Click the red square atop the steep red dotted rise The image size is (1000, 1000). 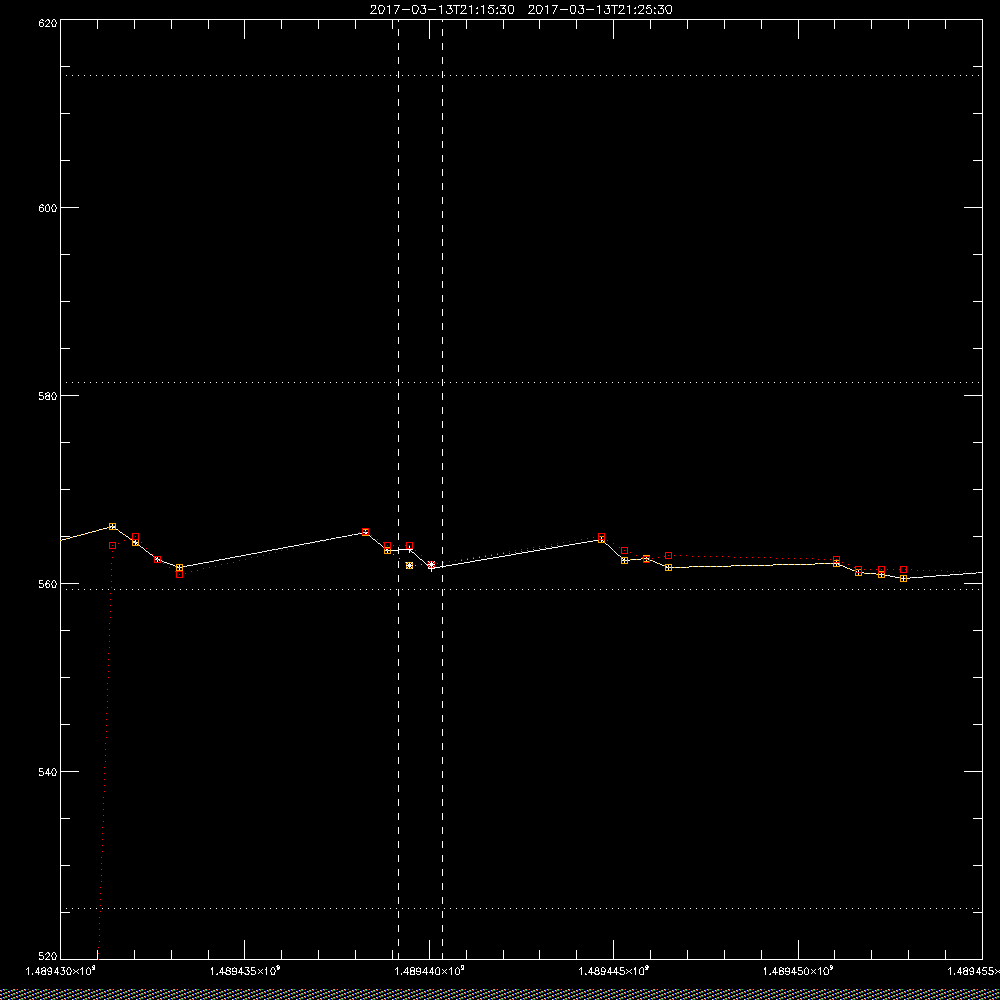(112, 545)
